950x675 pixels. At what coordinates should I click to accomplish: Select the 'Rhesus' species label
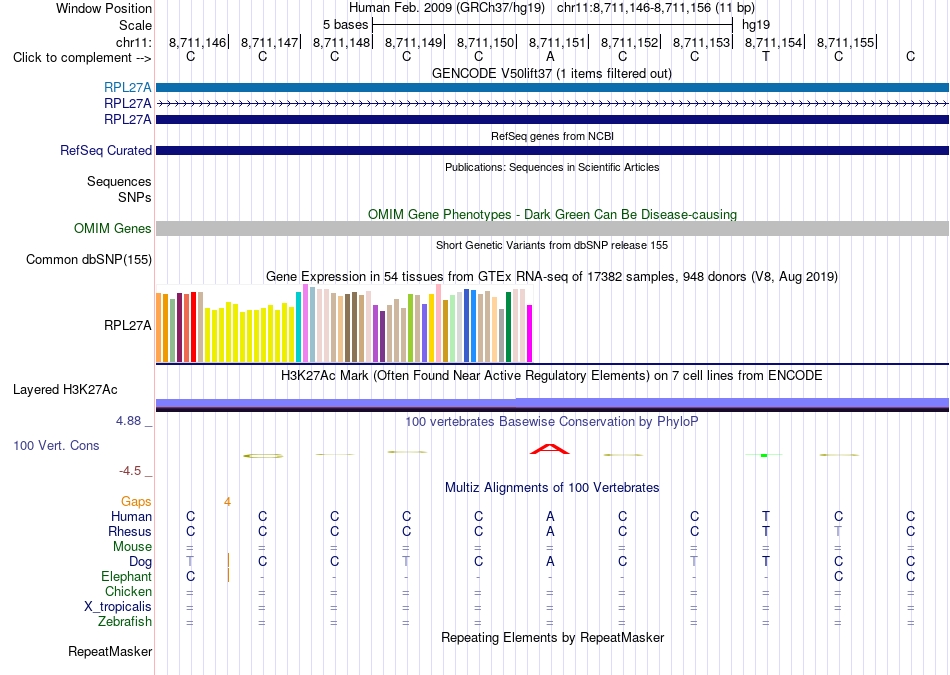pos(130,531)
